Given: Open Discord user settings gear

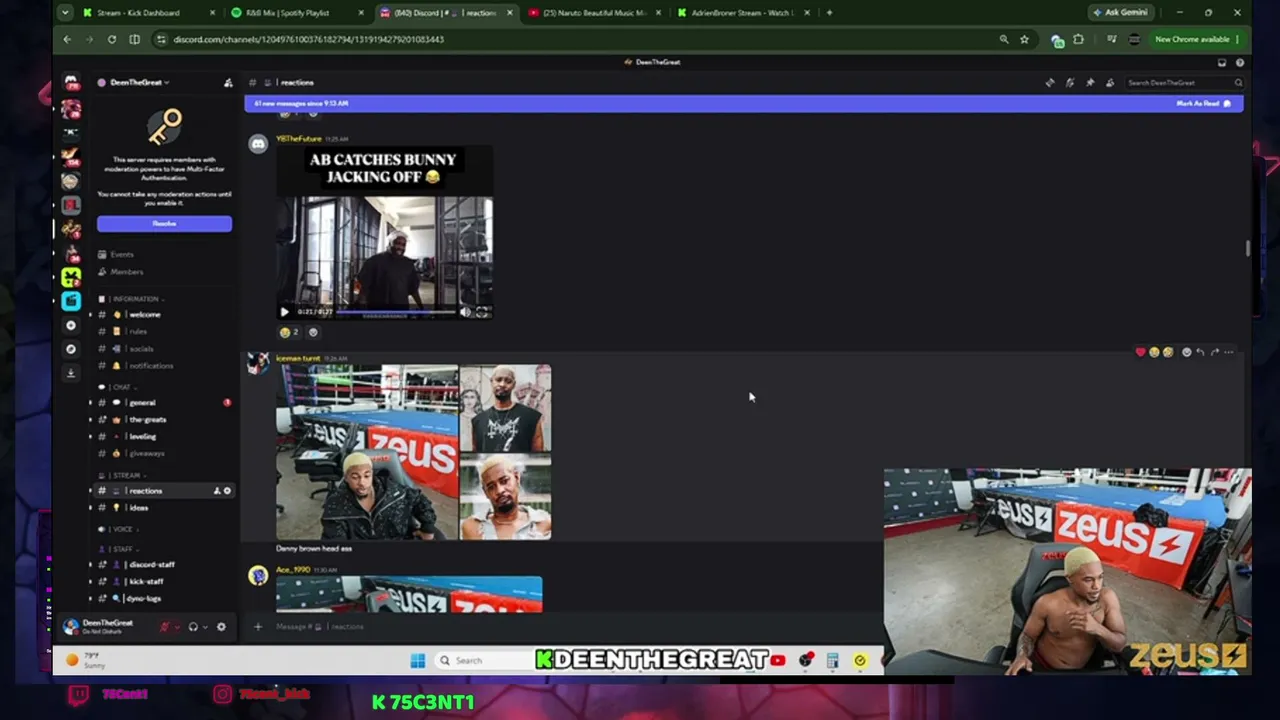Looking at the screenshot, I should [221, 627].
